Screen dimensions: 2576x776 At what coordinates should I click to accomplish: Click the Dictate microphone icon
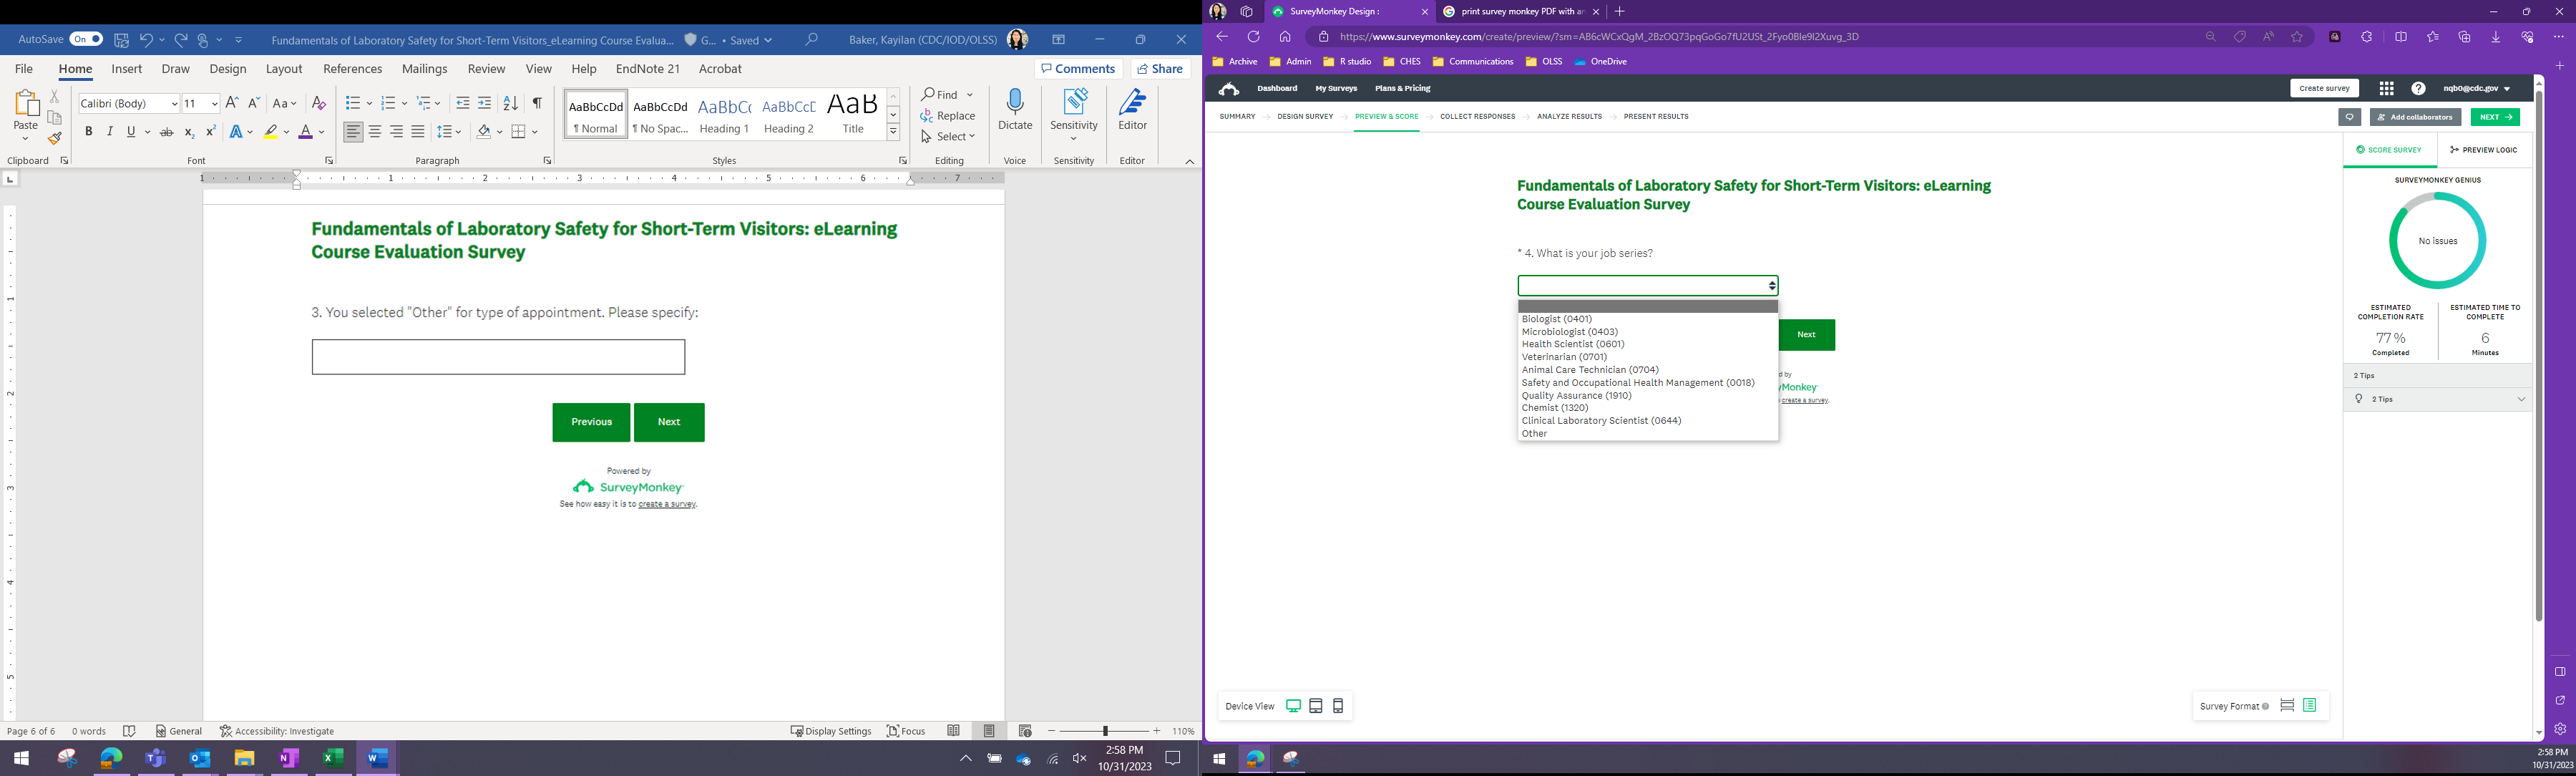1015,103
